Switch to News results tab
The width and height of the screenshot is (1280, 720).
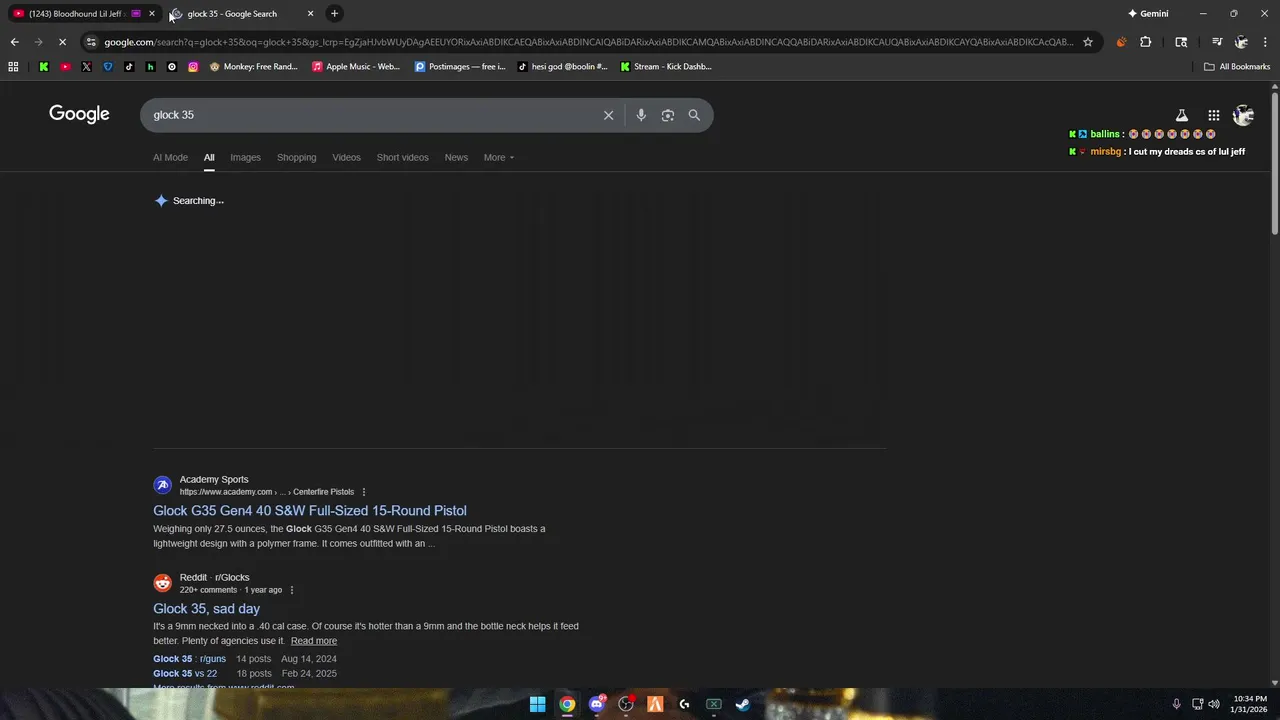click(x=456, y=157)
